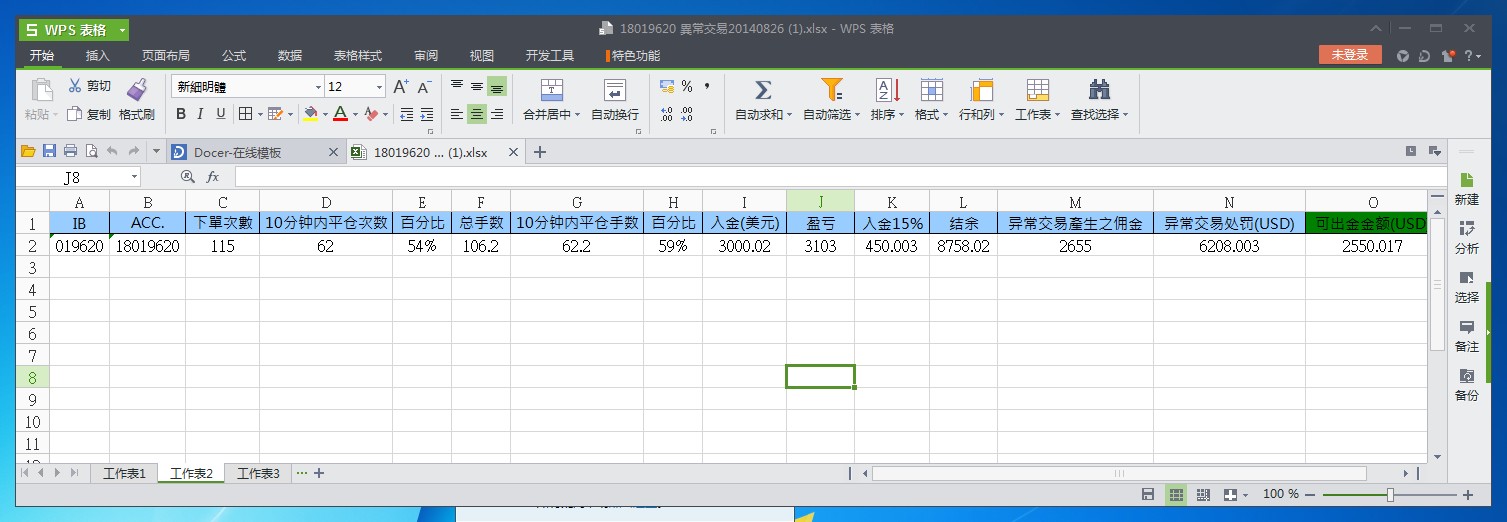Viewport: 1507px width, 522px height.
Task: Click the AutoSum (自动求和) sigma icon
Action: click(763, 90)
